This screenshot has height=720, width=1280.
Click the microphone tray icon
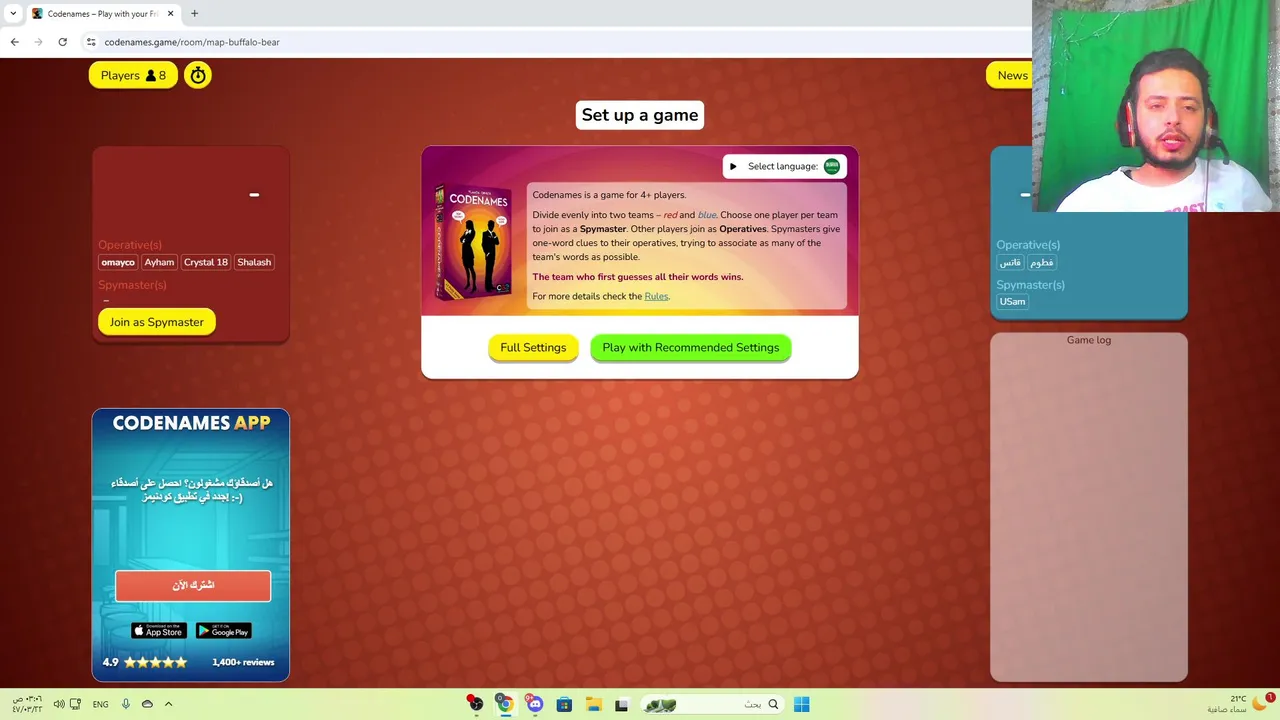[x=126, y=704]
